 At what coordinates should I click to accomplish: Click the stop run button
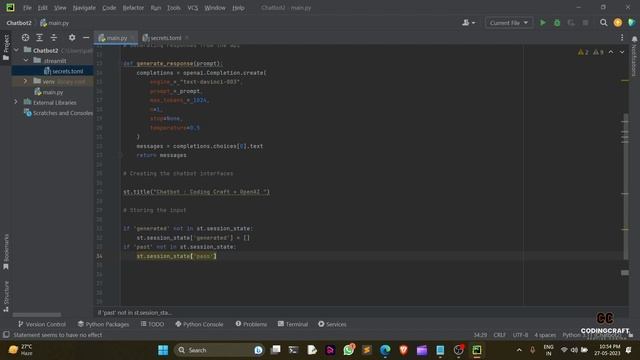coord(585,23)
